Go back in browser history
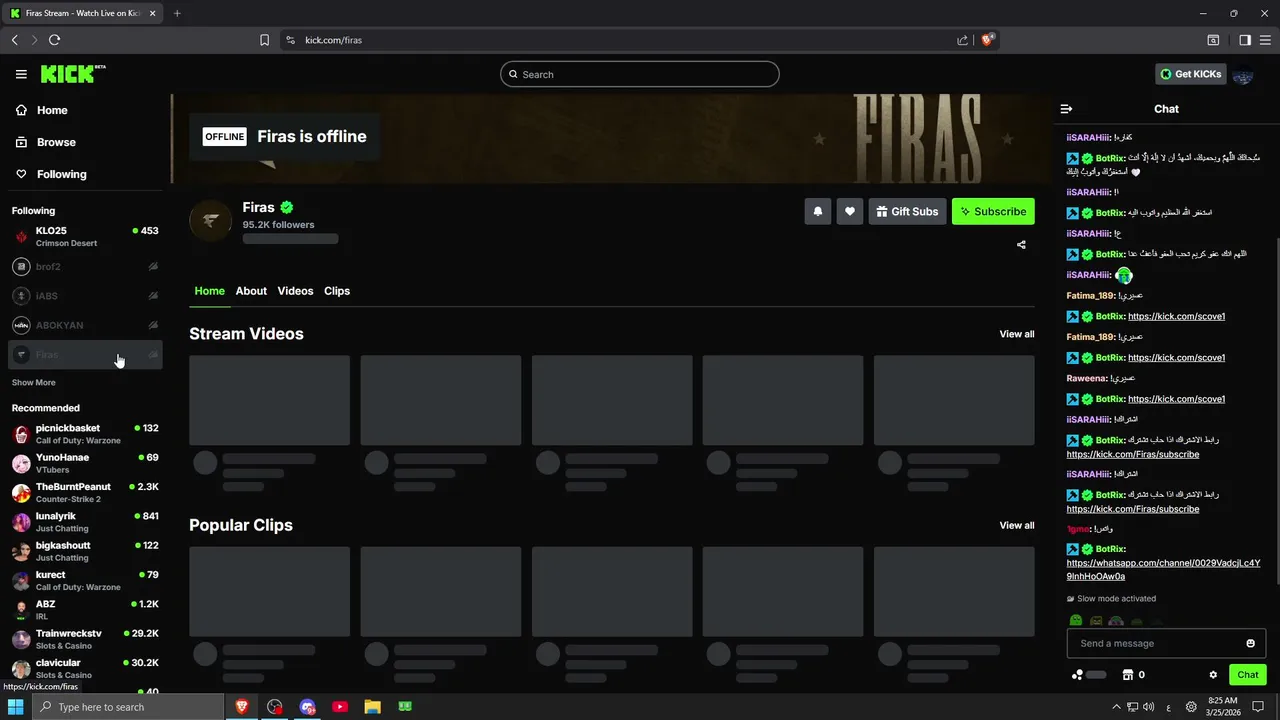This screenshot has width=1280, height=720. click(x=14, y=40)
